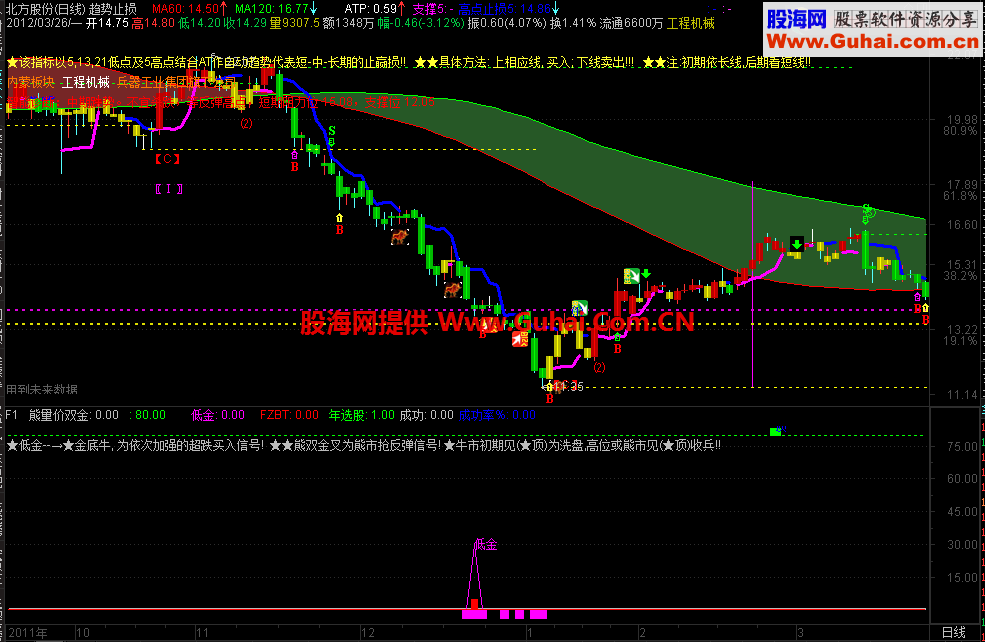
Task: Click the 熊量价双金: 0.00 indicator label
Action: [73, 415]
